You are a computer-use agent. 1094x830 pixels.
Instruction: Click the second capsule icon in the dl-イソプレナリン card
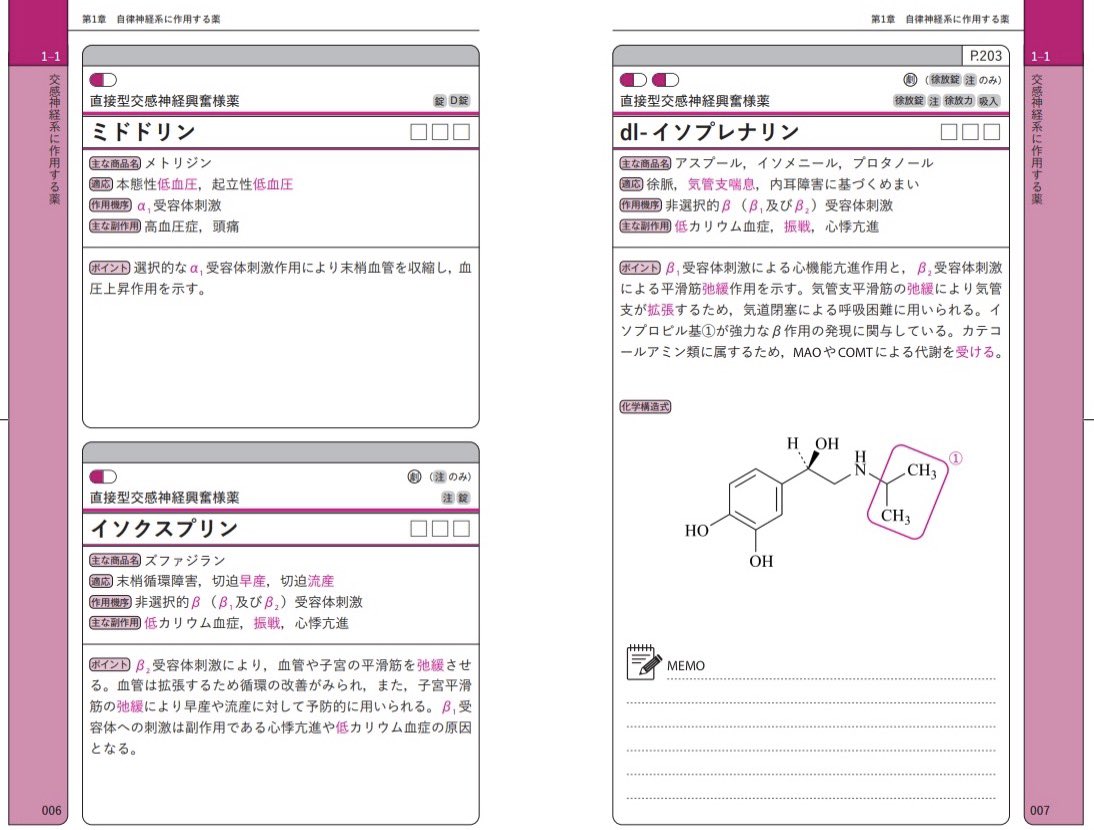click(665, 80)
